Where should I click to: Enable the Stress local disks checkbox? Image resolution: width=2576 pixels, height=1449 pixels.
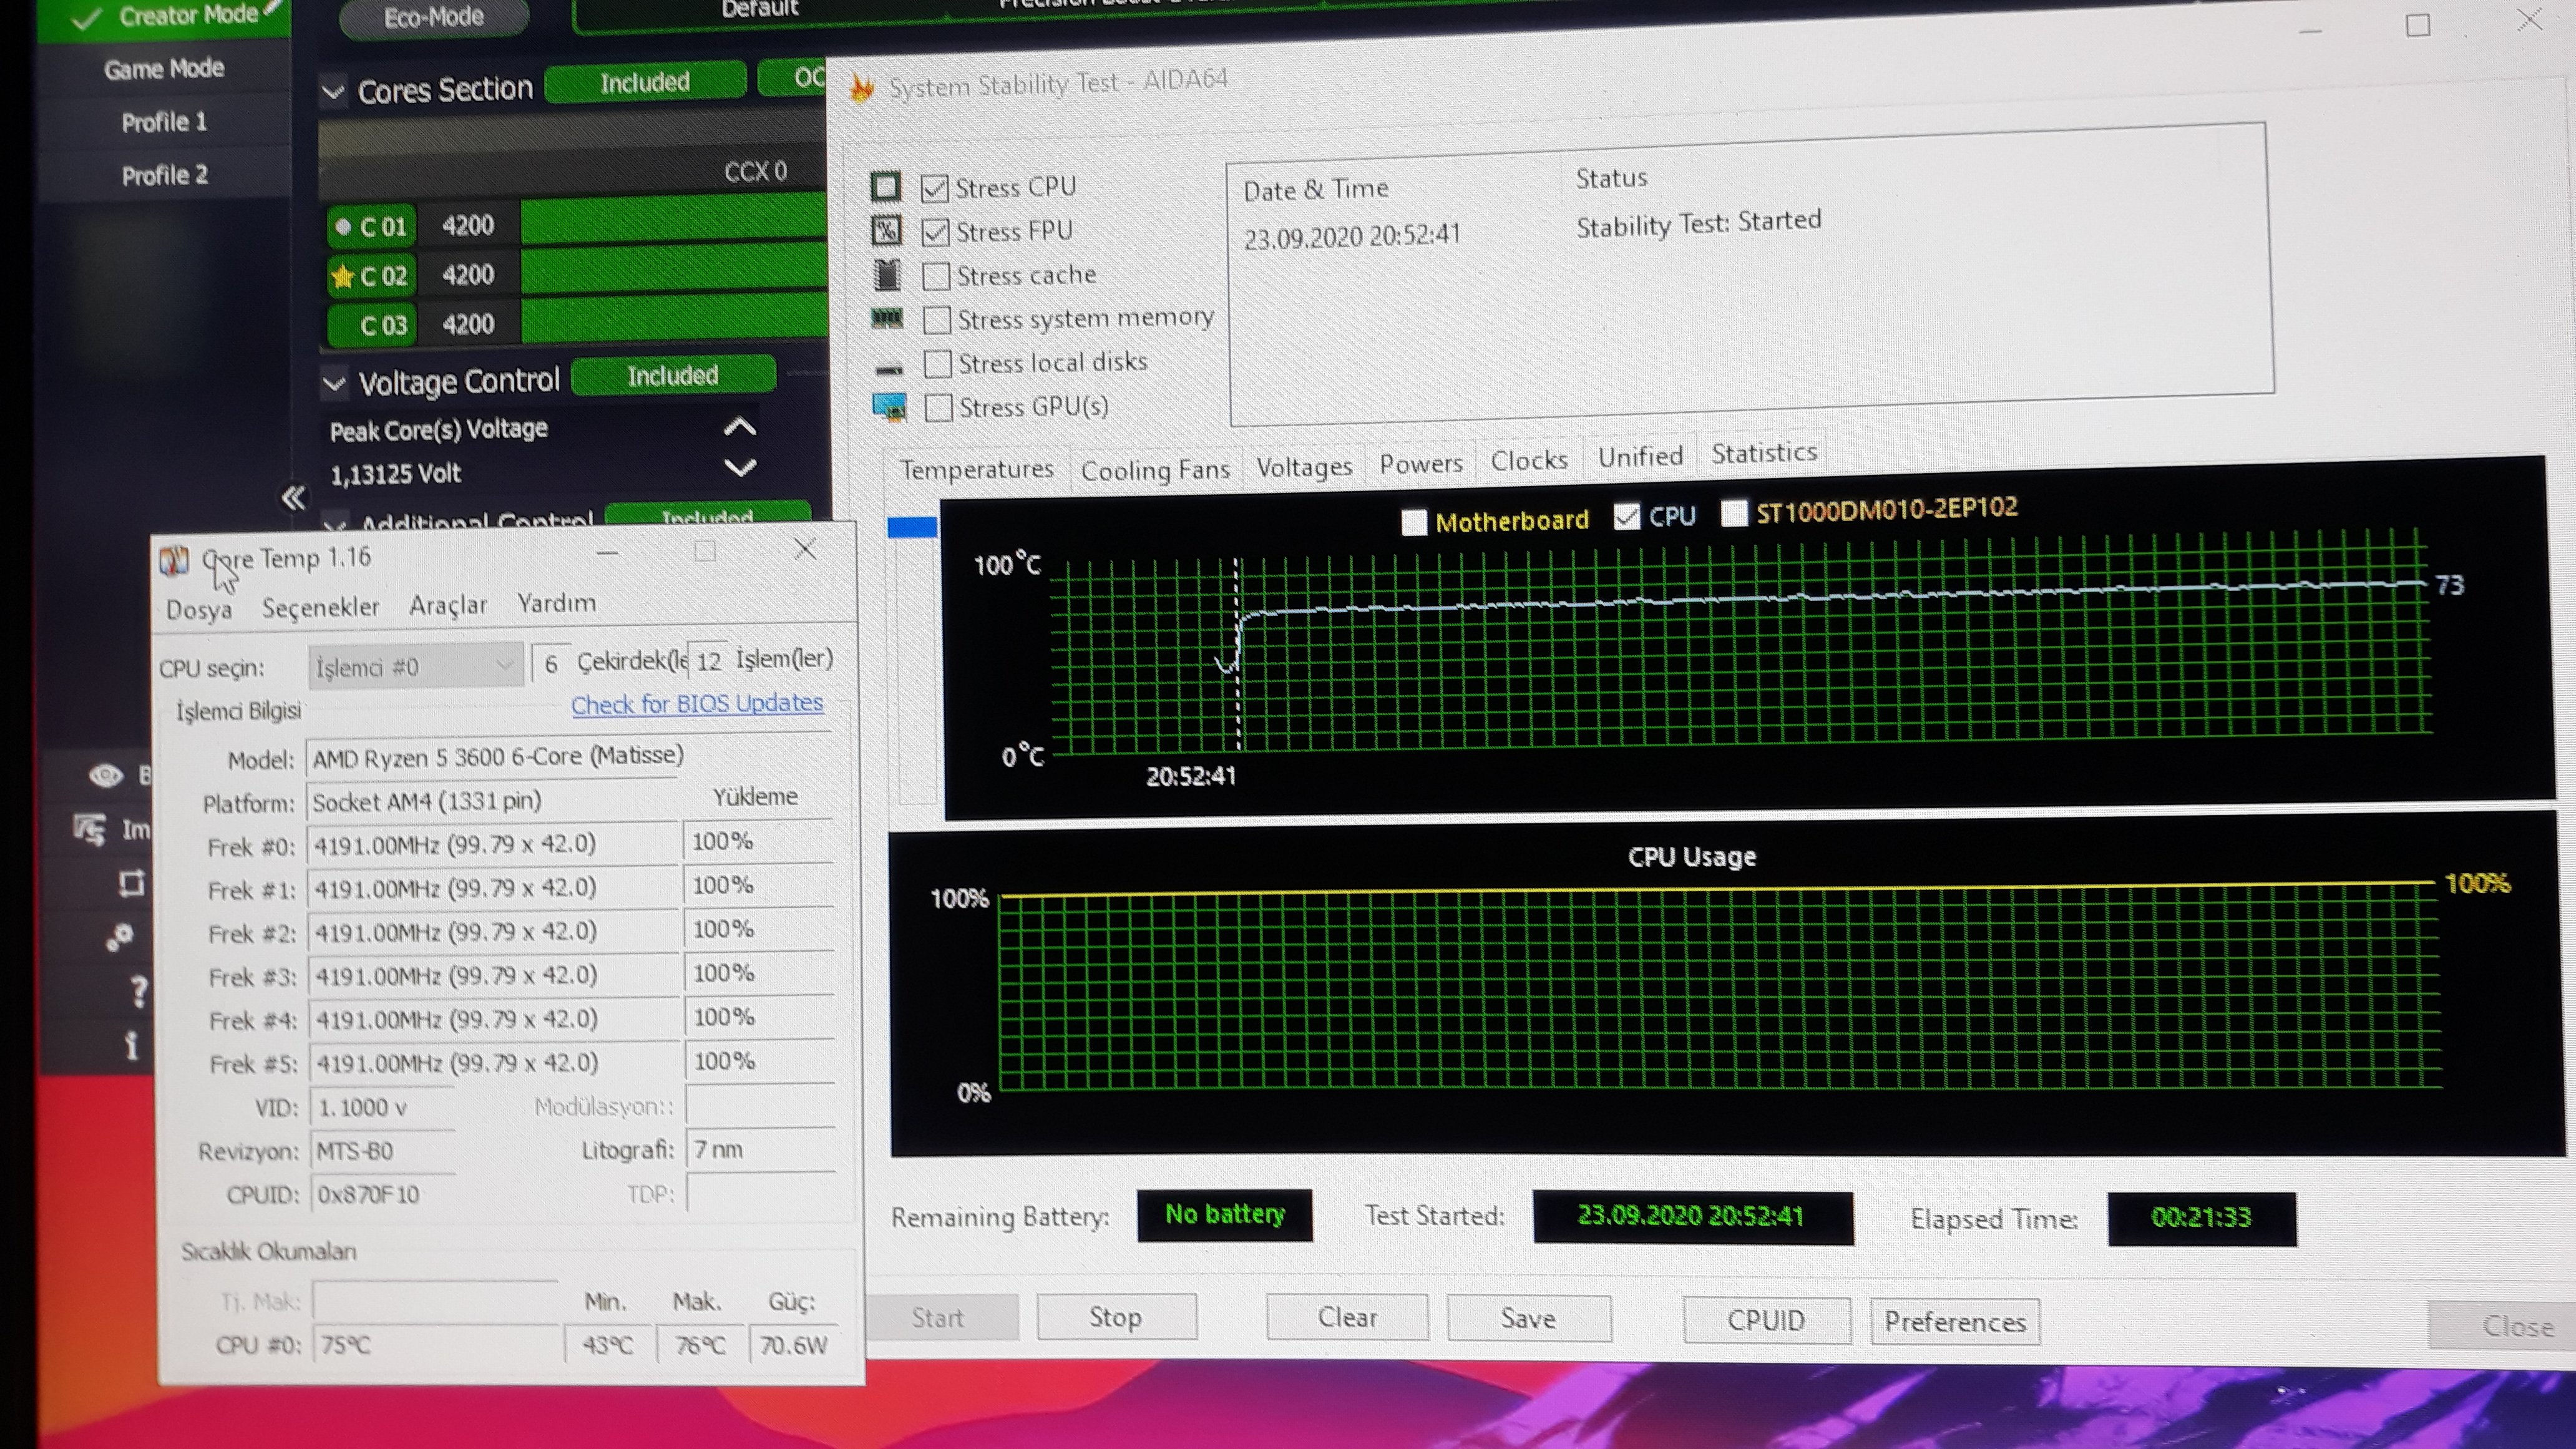938,364
